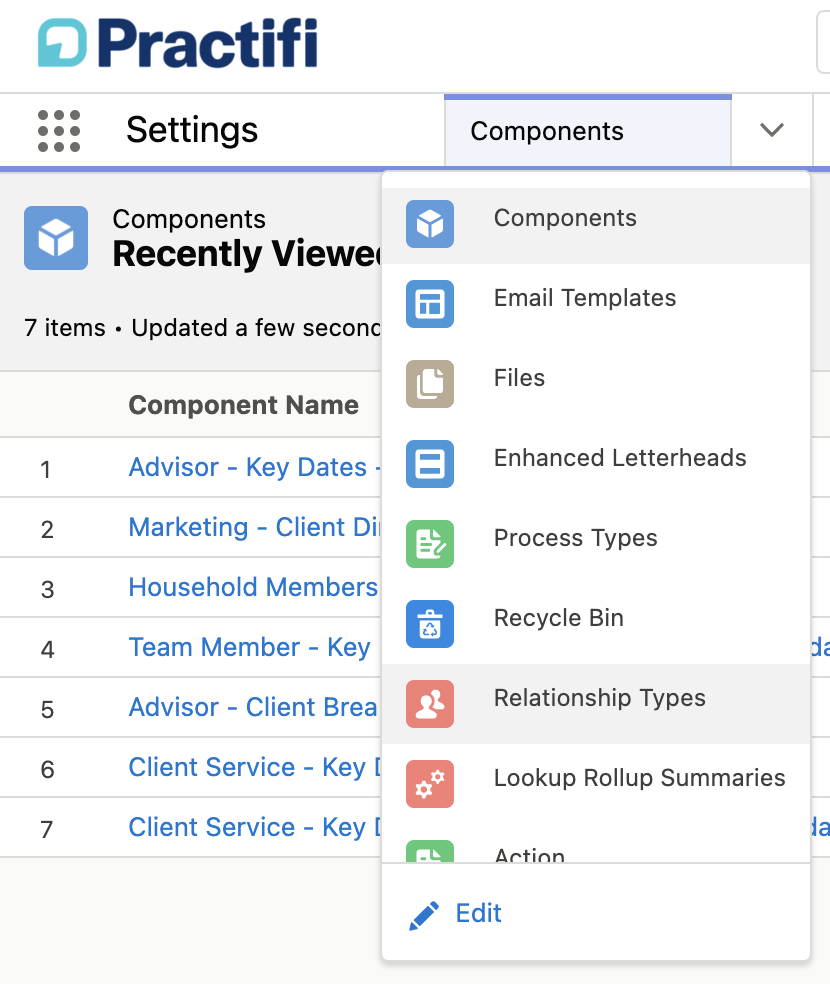
Task: Open the Advisor - Key Dates component
Action: 254,468
